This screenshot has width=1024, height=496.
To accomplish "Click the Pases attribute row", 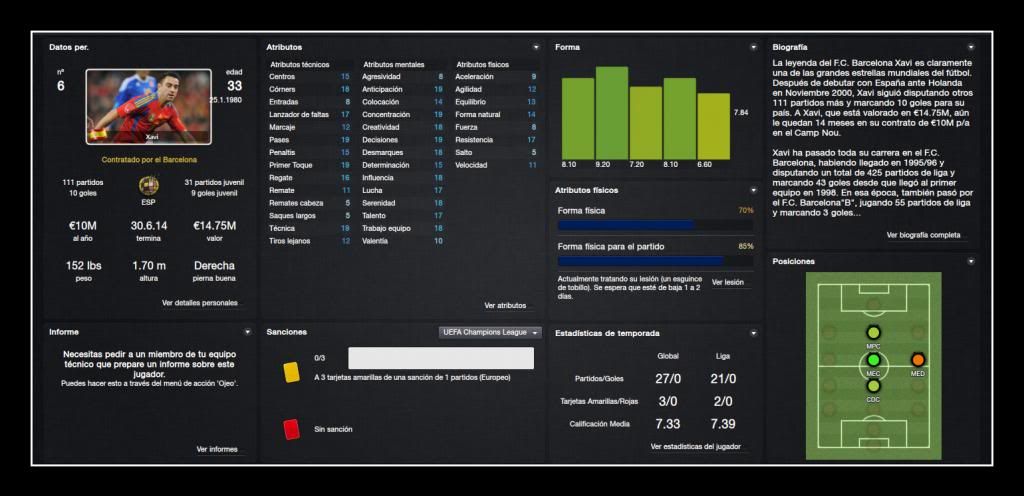I will 310,140.
